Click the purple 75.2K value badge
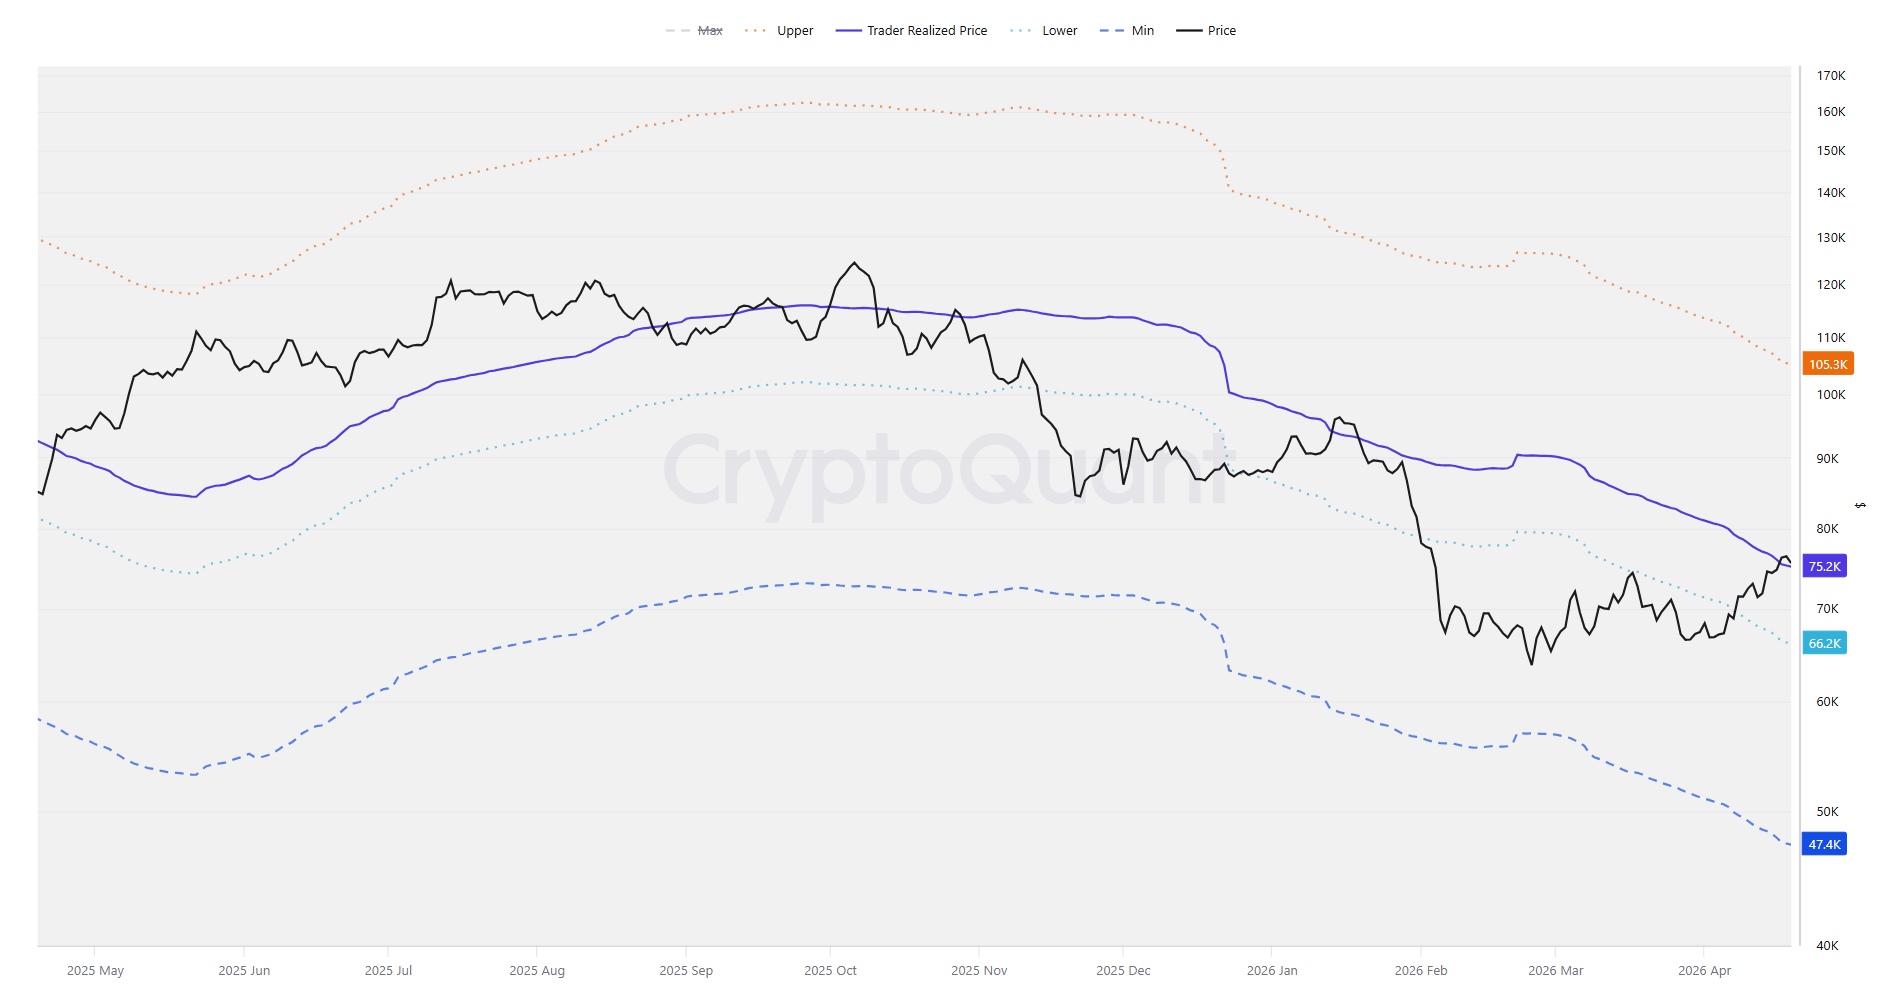This screenshot has height=985, width=1896. 1824,566
